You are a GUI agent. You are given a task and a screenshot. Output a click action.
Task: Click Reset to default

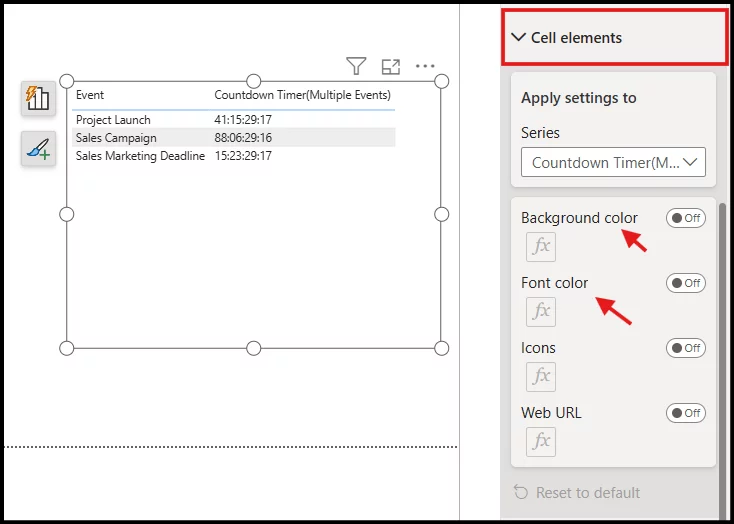coord(577,493)
